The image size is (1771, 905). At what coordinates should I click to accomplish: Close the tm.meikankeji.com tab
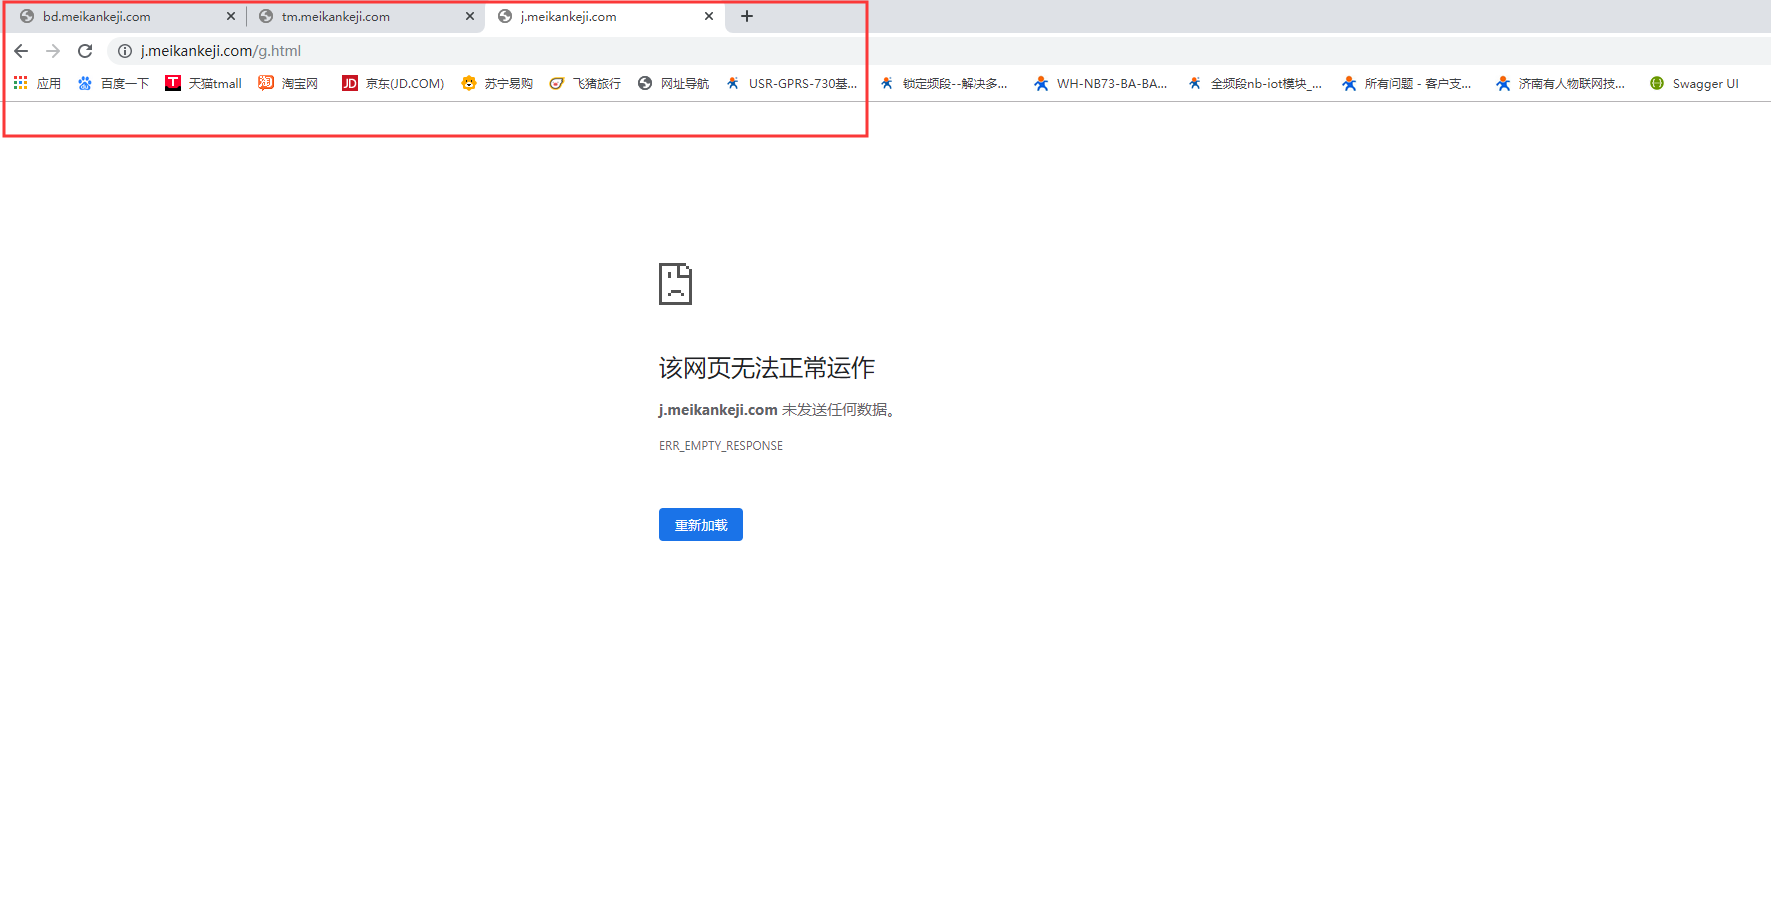point(470,16)
